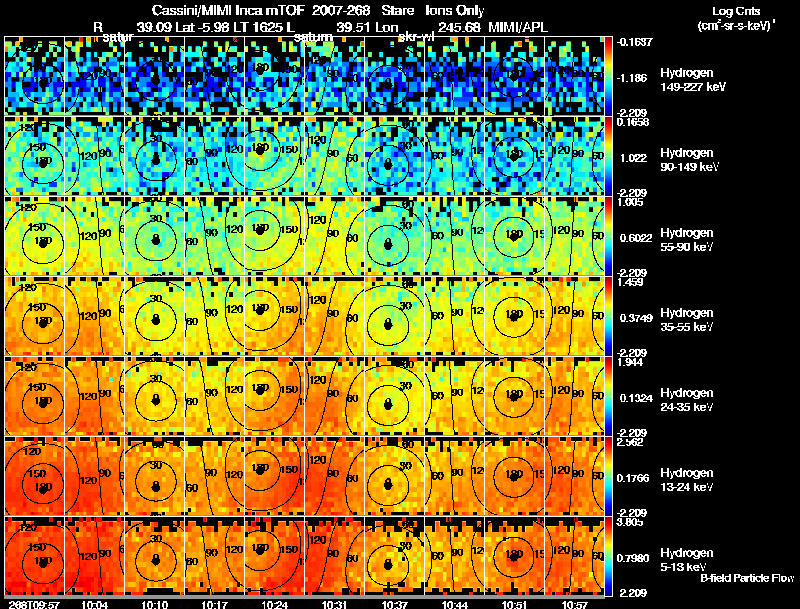Click the 'Ions Only' text in title
Screen dimensions: 800x609
(455, 11)
